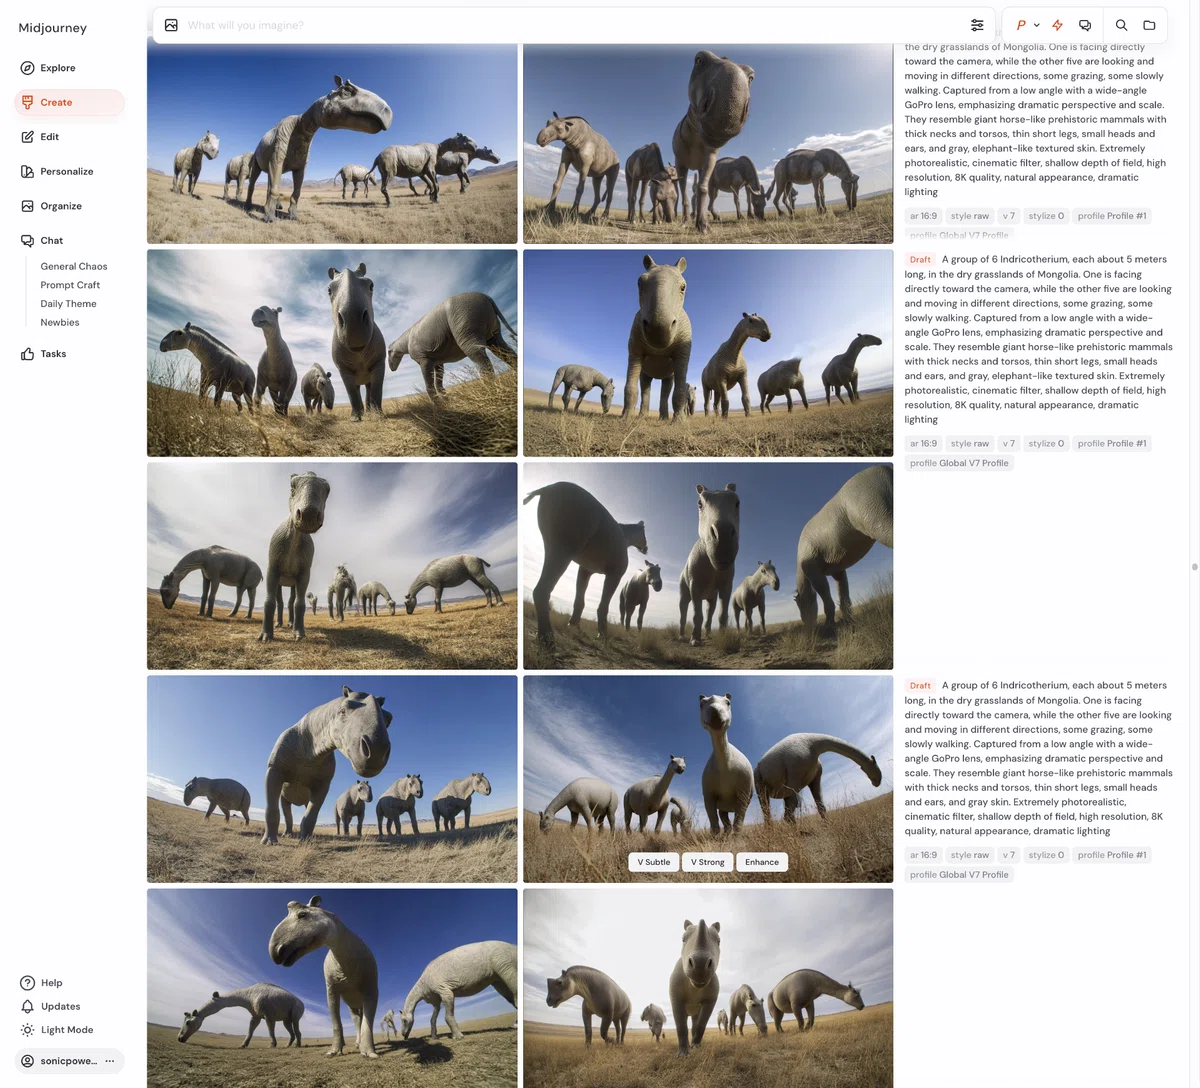
Task: Open the Chat section
Action: (42, 240)
